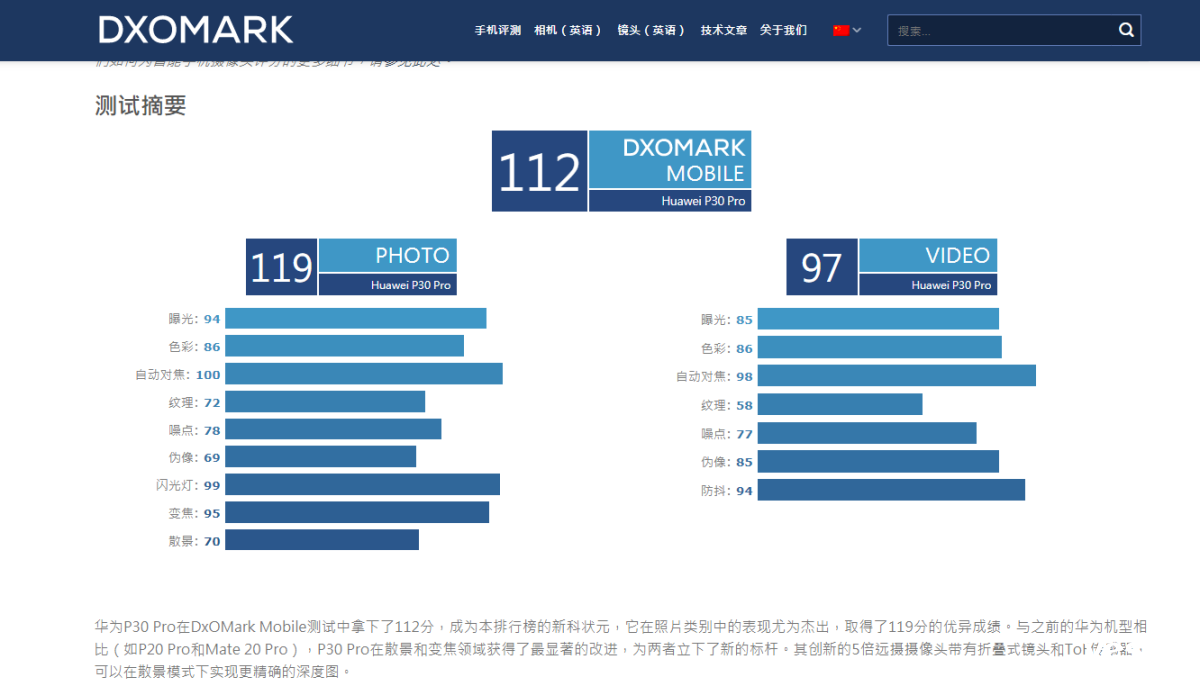
Task: Click the DXOMARK MOBILE badge title
Action: click(670, 160)
